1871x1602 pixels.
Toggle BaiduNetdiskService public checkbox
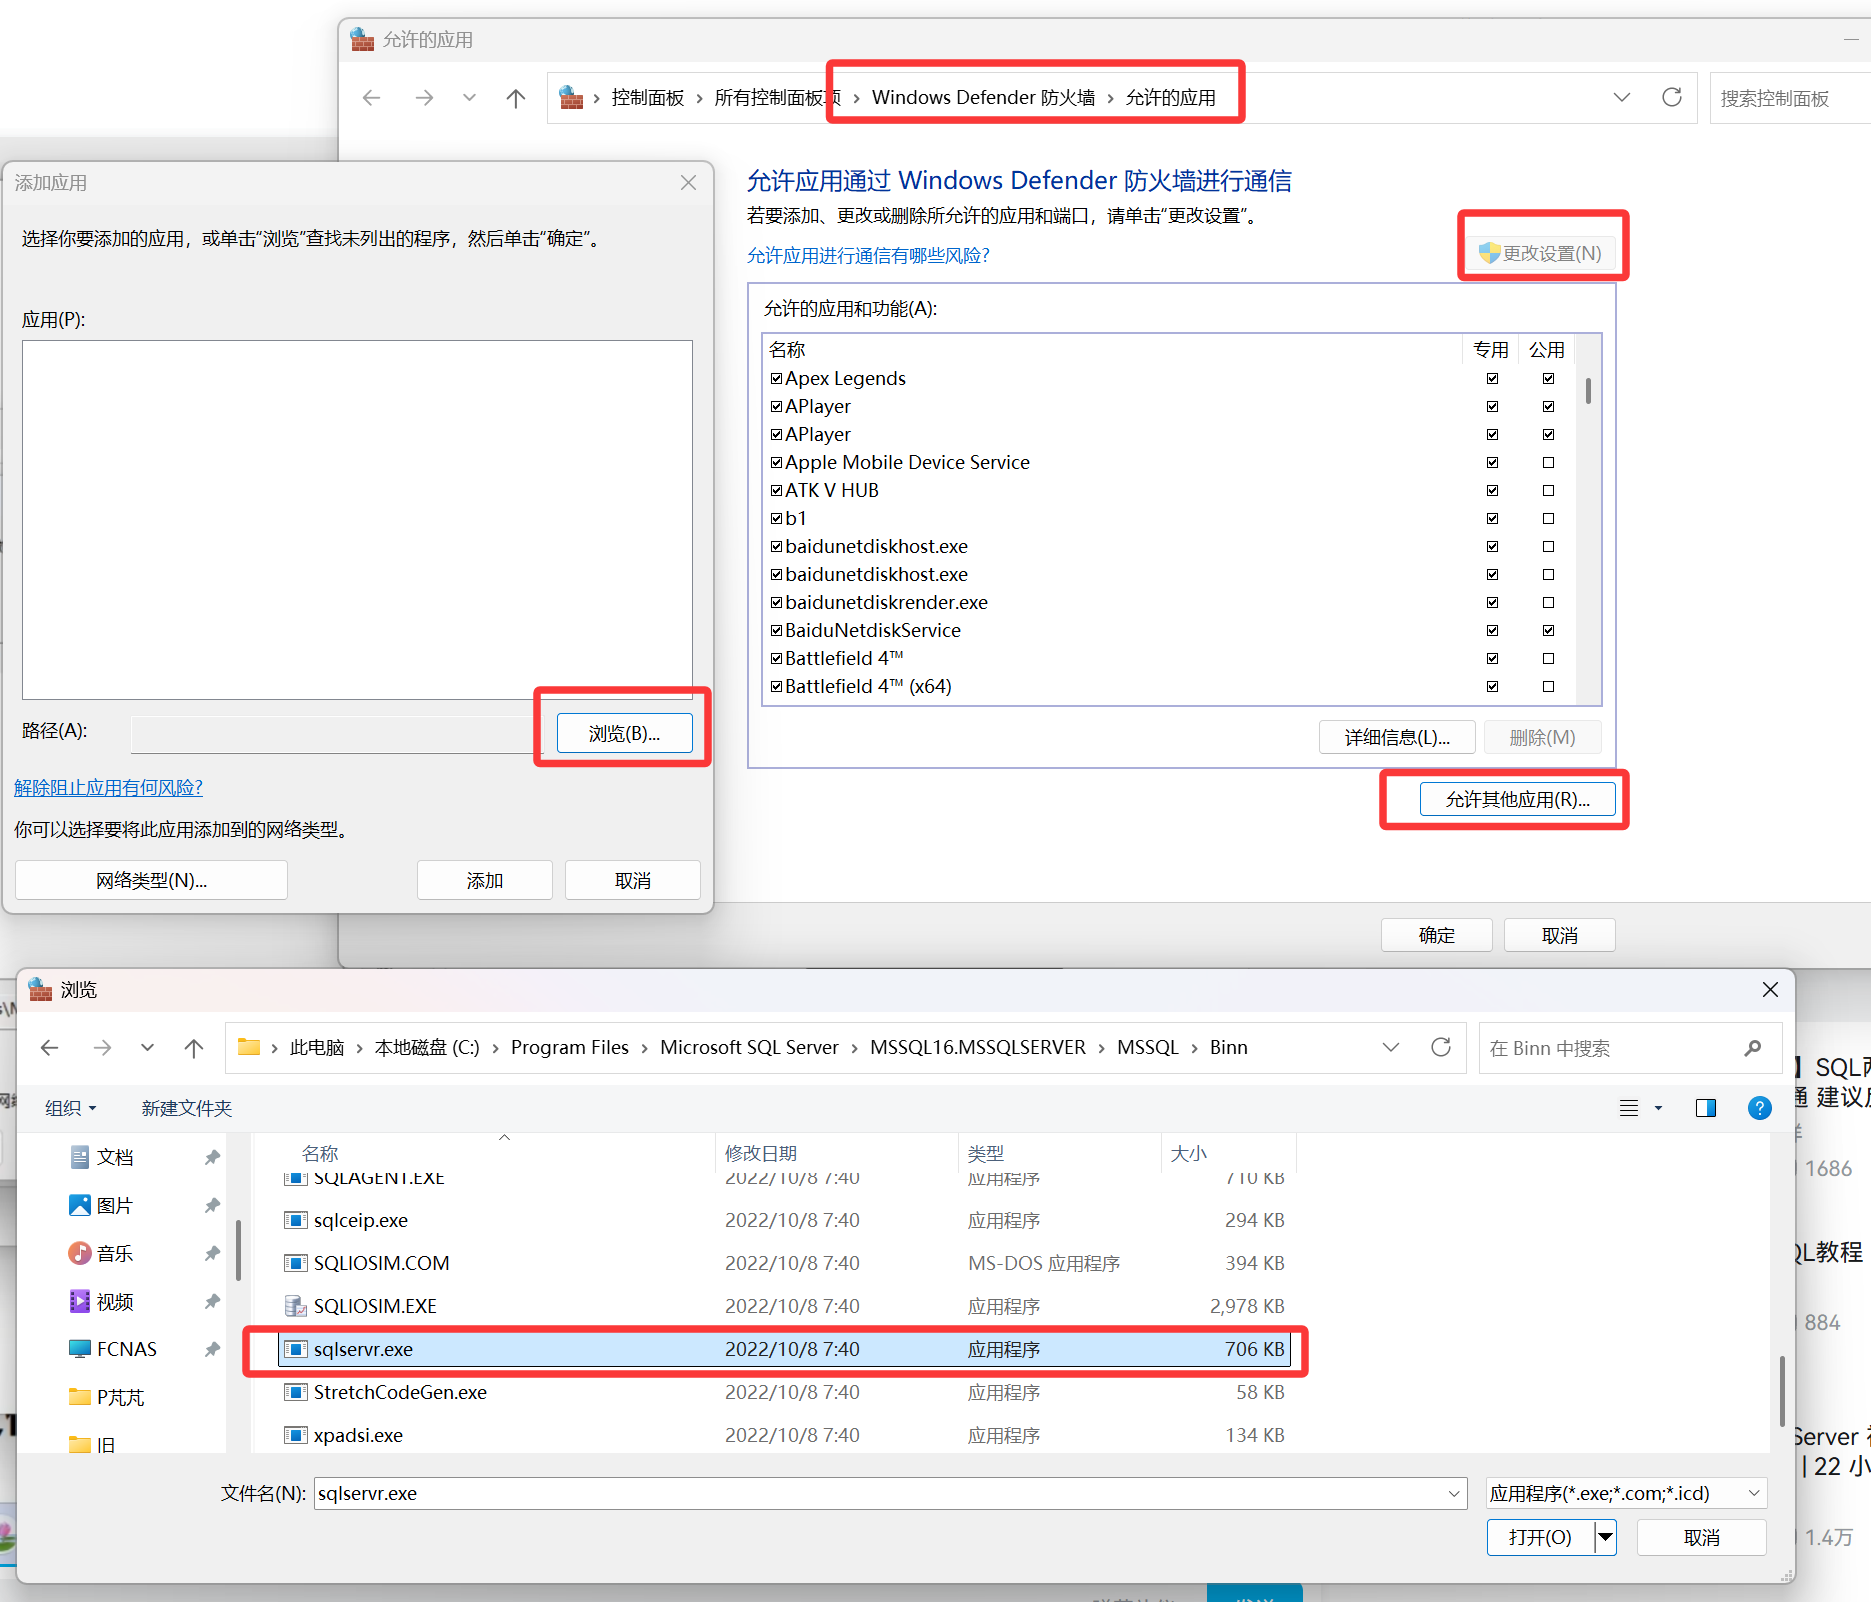tap(1548, 630)
